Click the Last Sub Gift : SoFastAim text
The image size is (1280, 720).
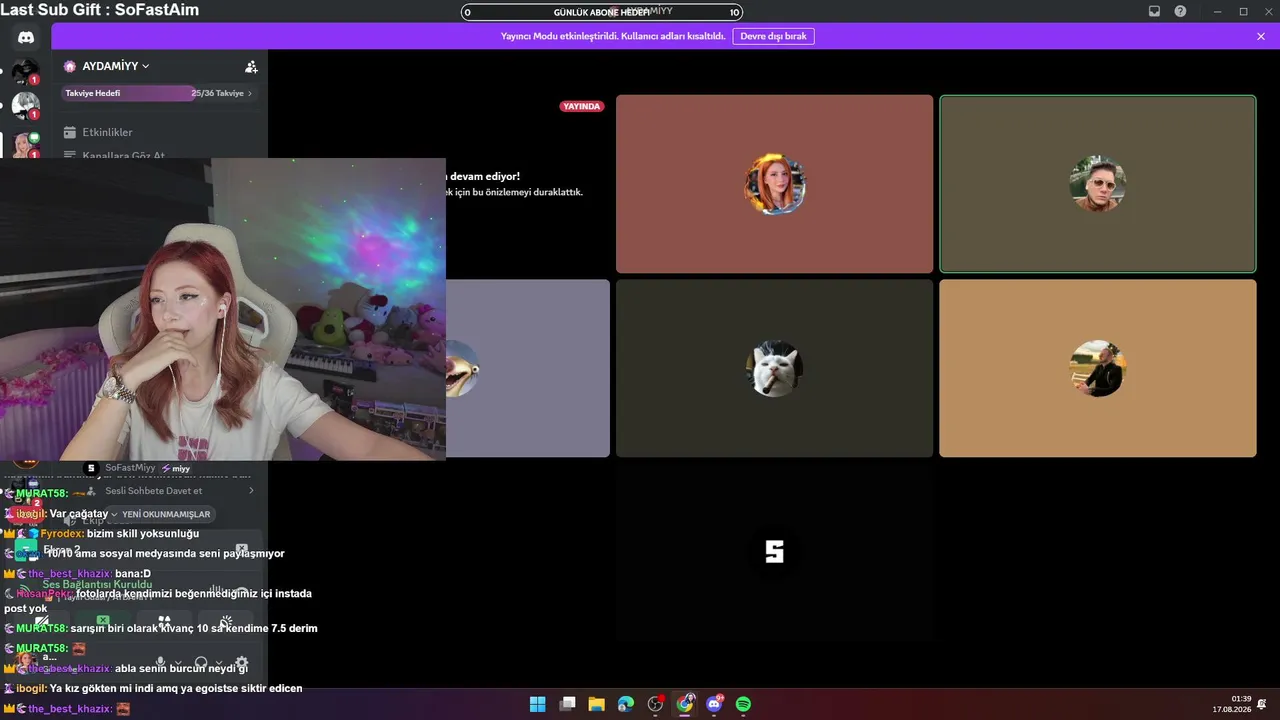tap(100, 10)
